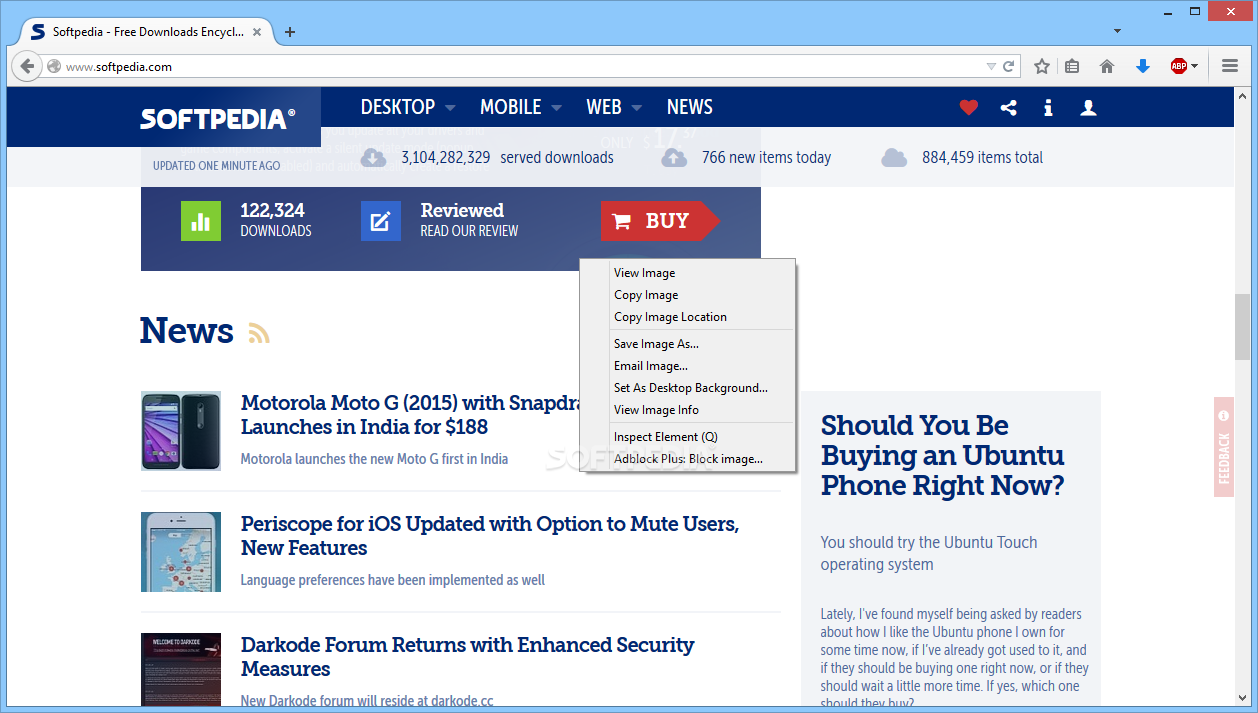Open the info icon in Softpedia header
The image size is (1258, 713).
1048,107
